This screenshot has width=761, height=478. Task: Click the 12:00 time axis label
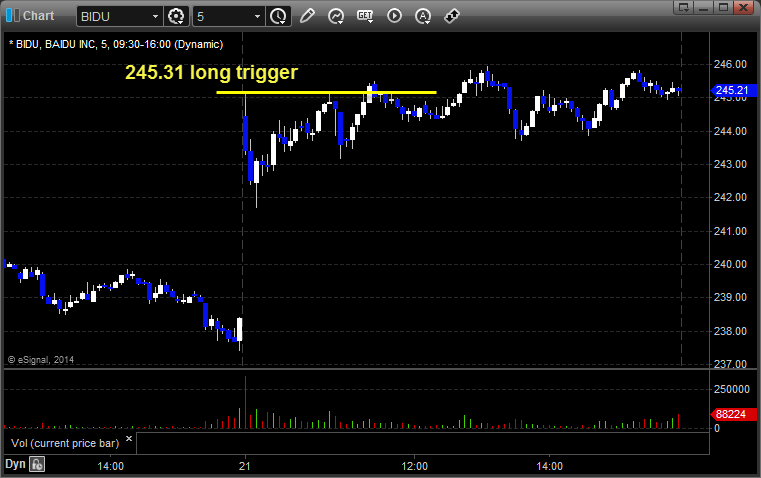click(x=414, y=466)
